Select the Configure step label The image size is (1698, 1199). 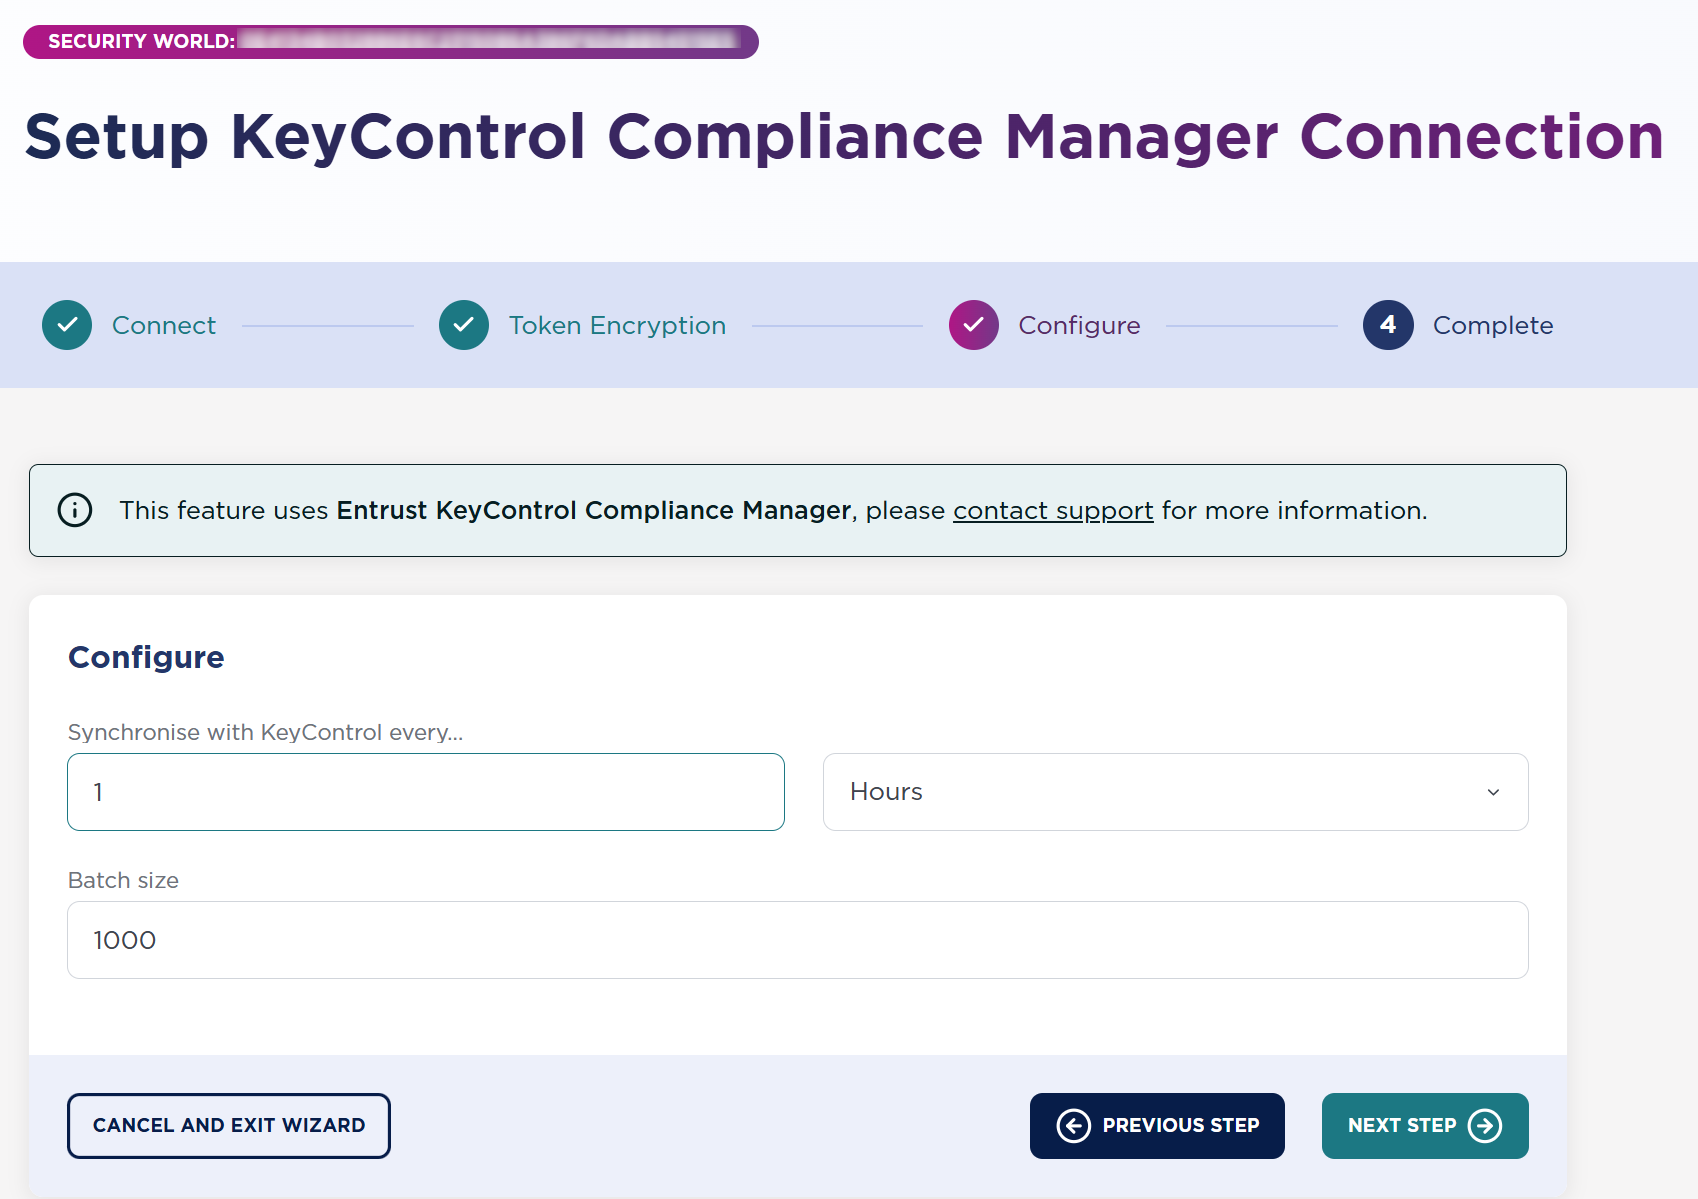click(1079, 326)
